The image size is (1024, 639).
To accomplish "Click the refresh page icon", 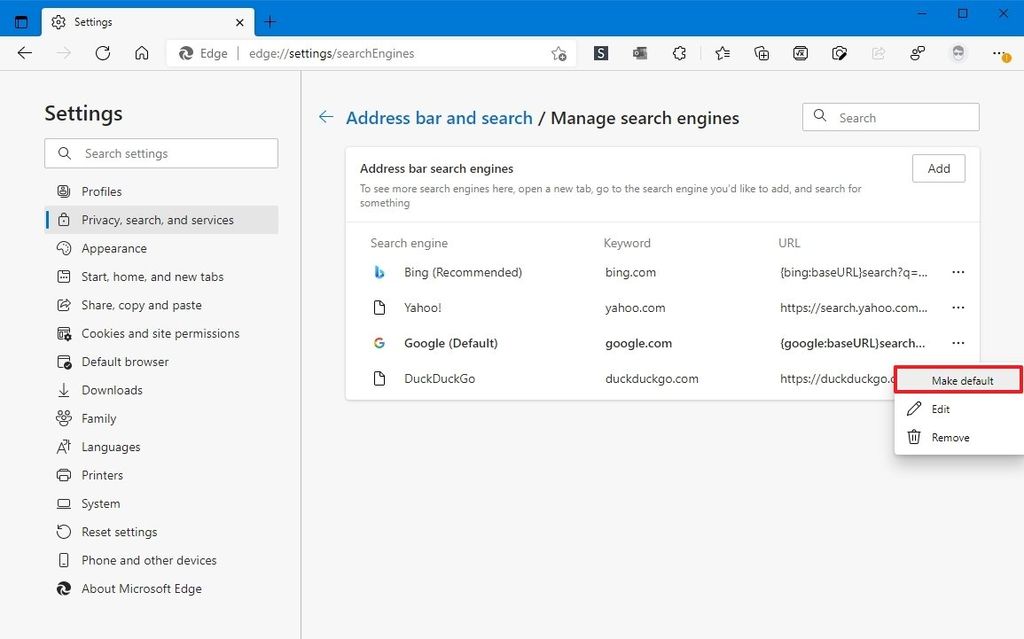I will 103,53.
